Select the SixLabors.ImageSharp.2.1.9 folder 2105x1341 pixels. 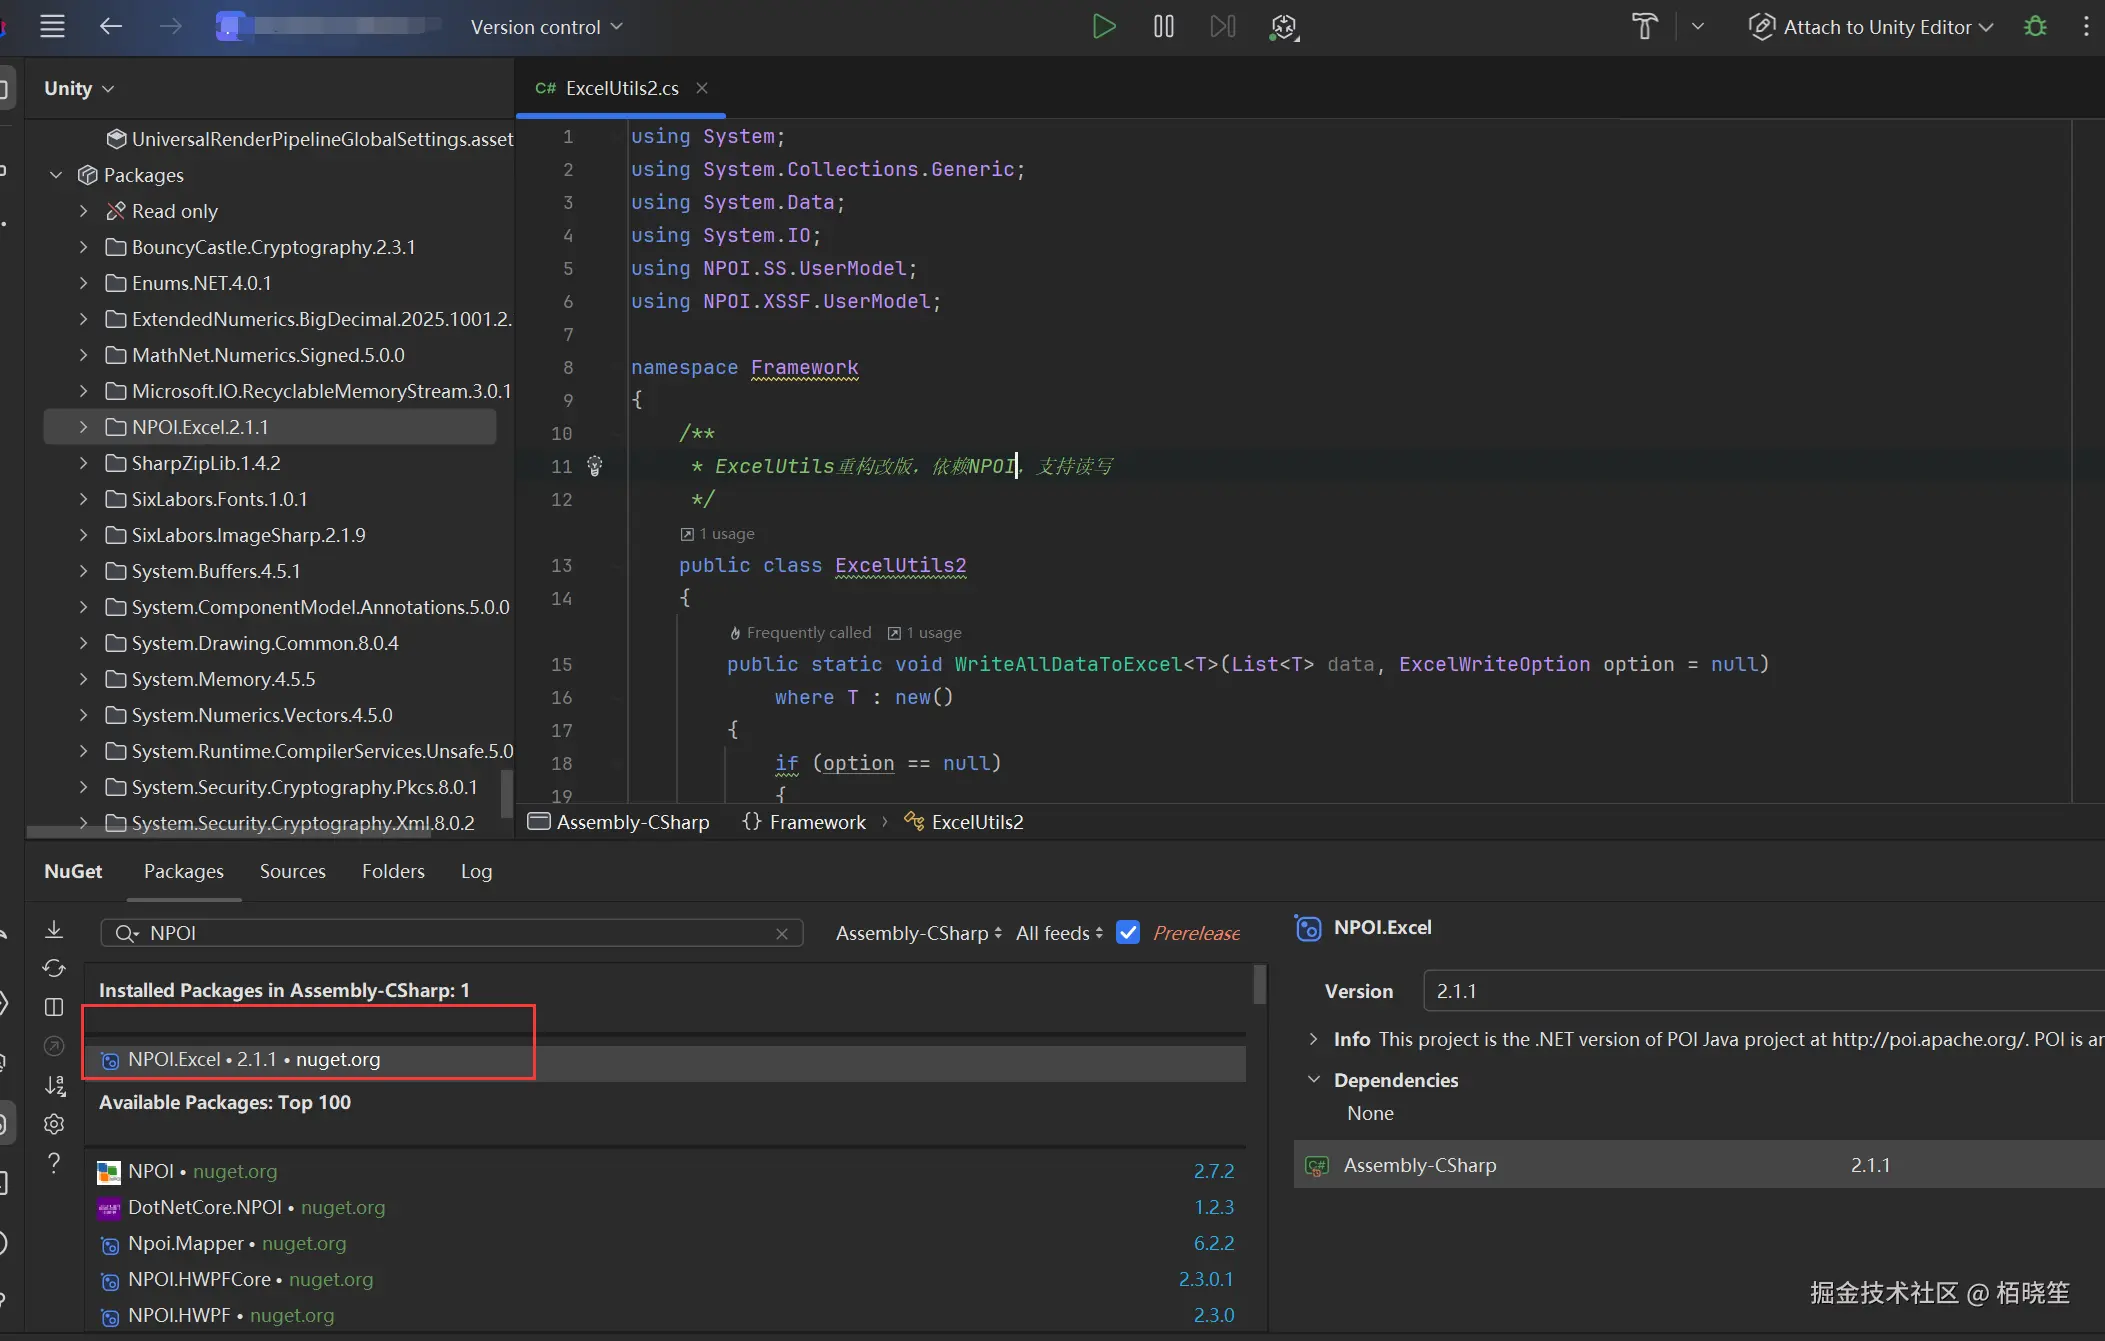click(249, 535)
